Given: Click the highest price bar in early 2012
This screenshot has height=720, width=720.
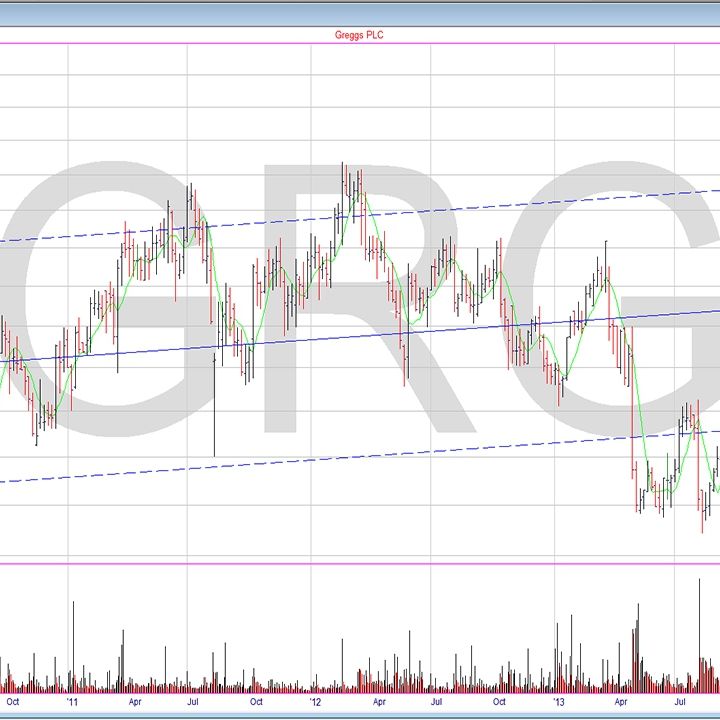Looking at the screenshot, I should 344,180.
